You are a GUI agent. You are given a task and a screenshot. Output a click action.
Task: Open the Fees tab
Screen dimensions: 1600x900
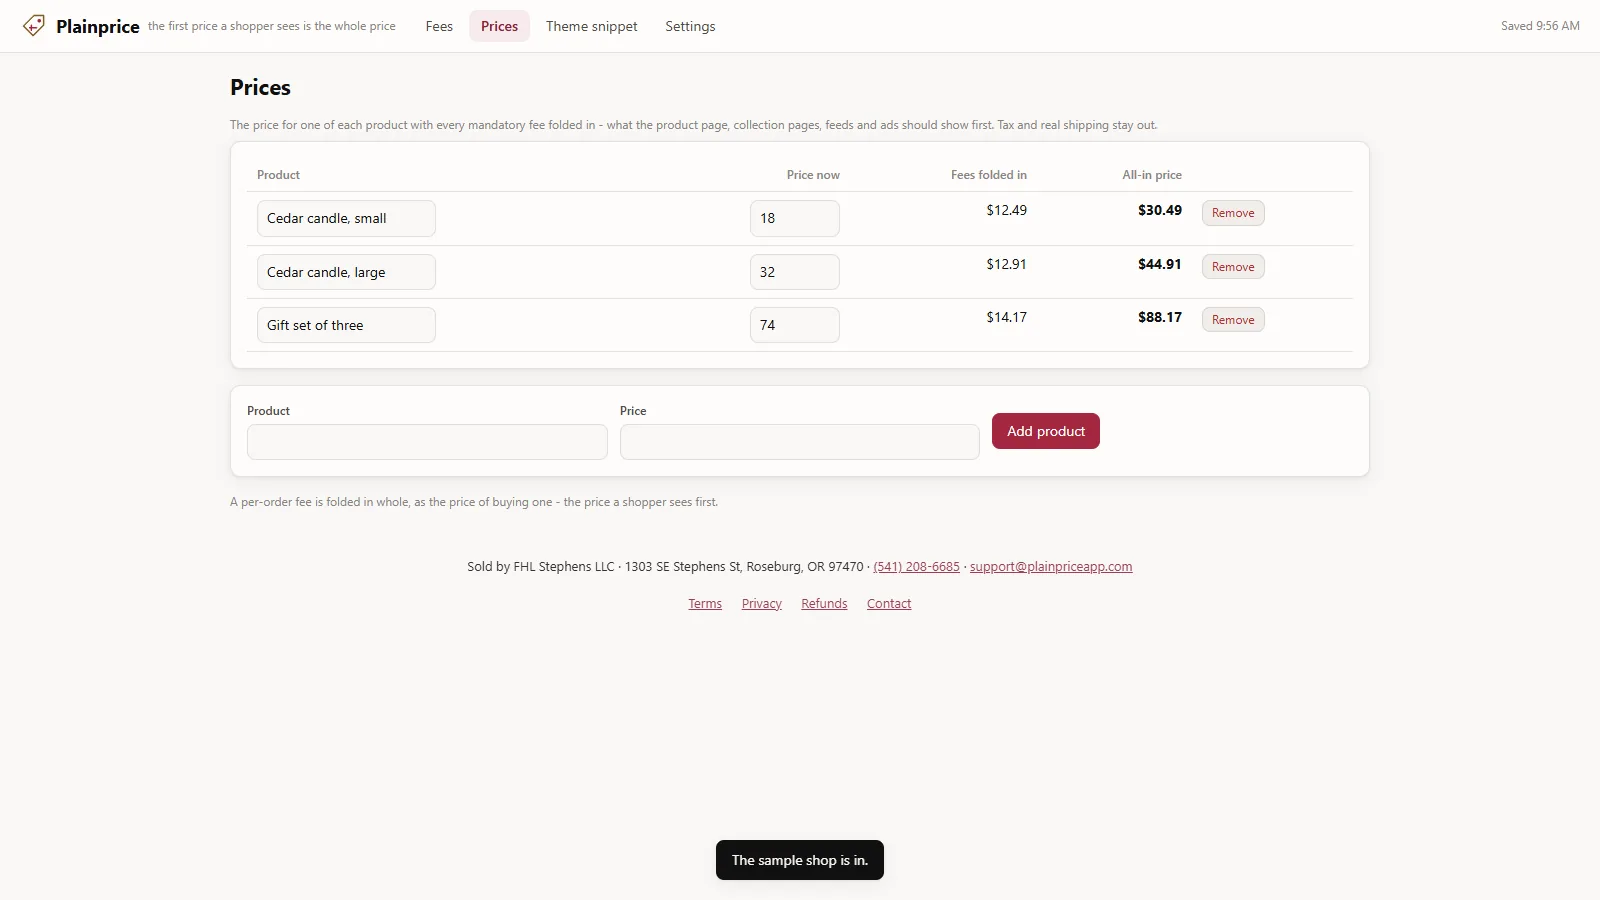click(439, 26)
